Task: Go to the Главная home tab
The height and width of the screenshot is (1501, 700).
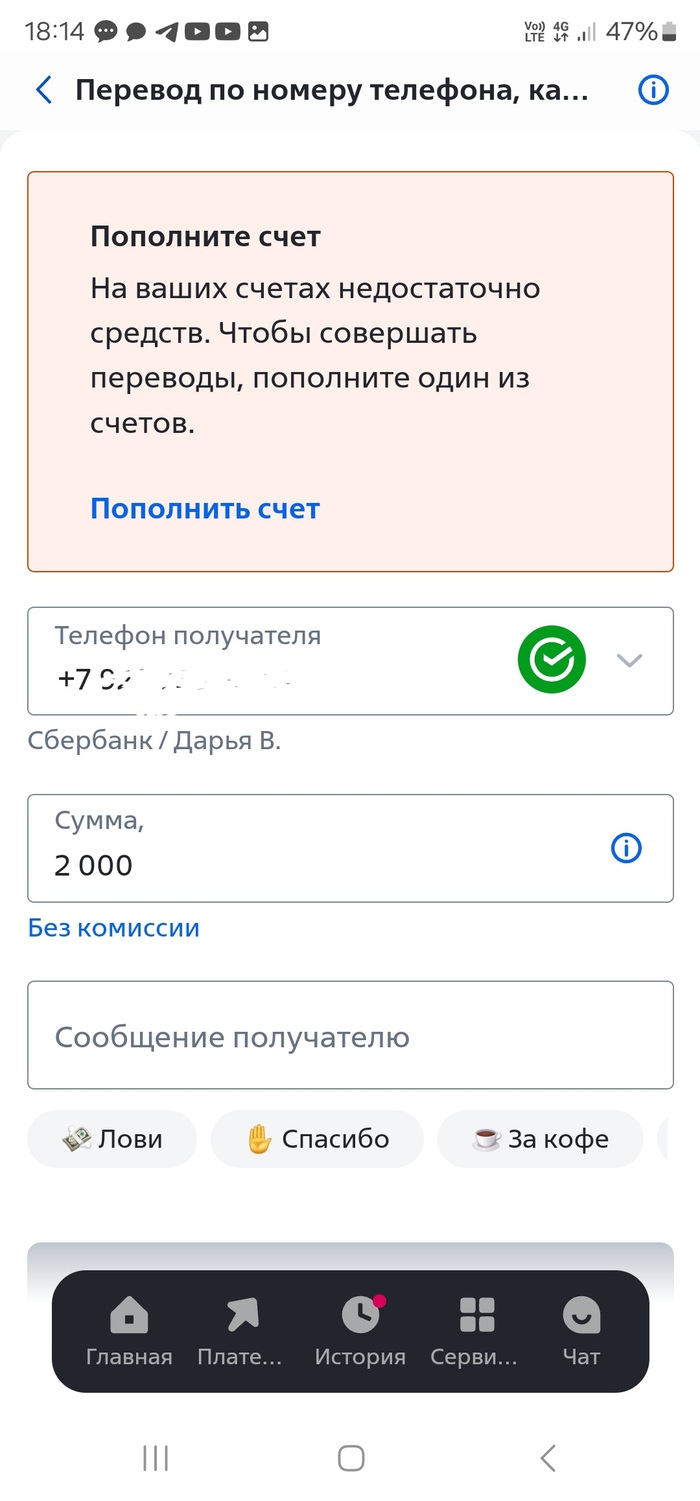Action: (129, 1331)
